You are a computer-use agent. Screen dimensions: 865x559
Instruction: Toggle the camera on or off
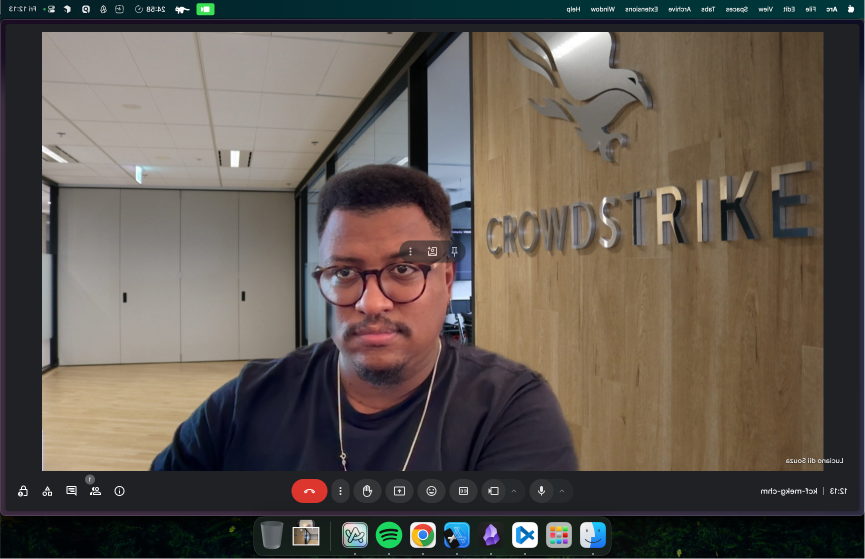pyautogui.click(x=494, y=491)
